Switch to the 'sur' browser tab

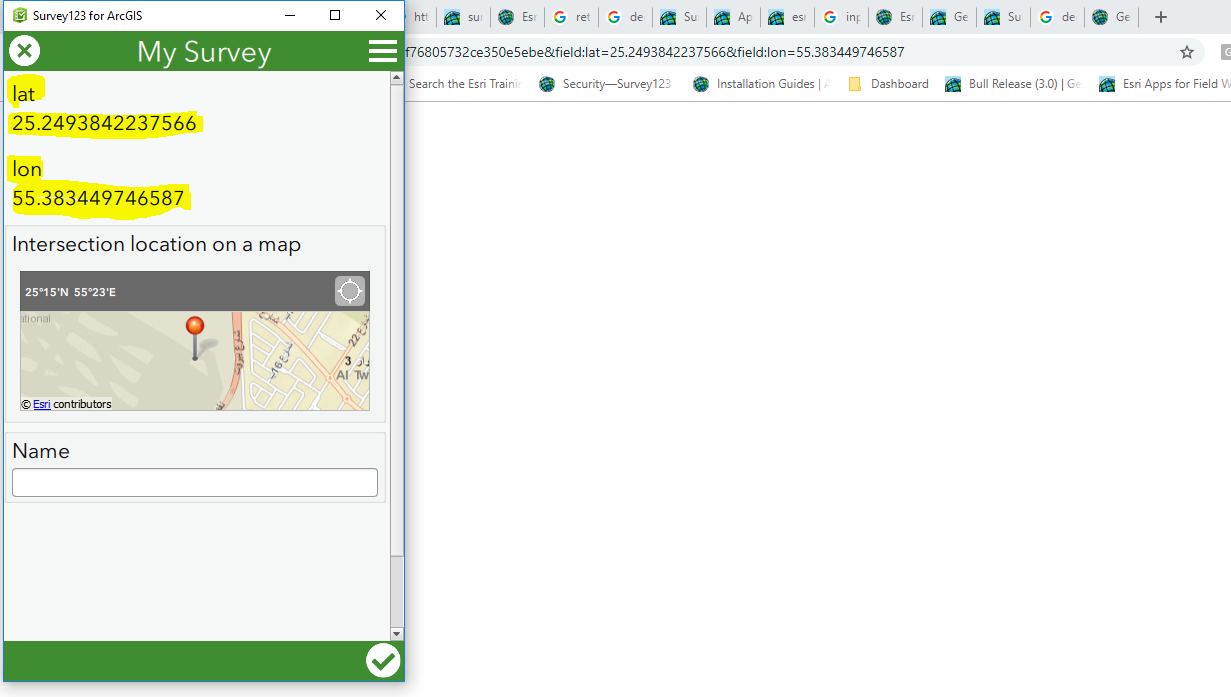pyautogui.click(x=463, y=17)
